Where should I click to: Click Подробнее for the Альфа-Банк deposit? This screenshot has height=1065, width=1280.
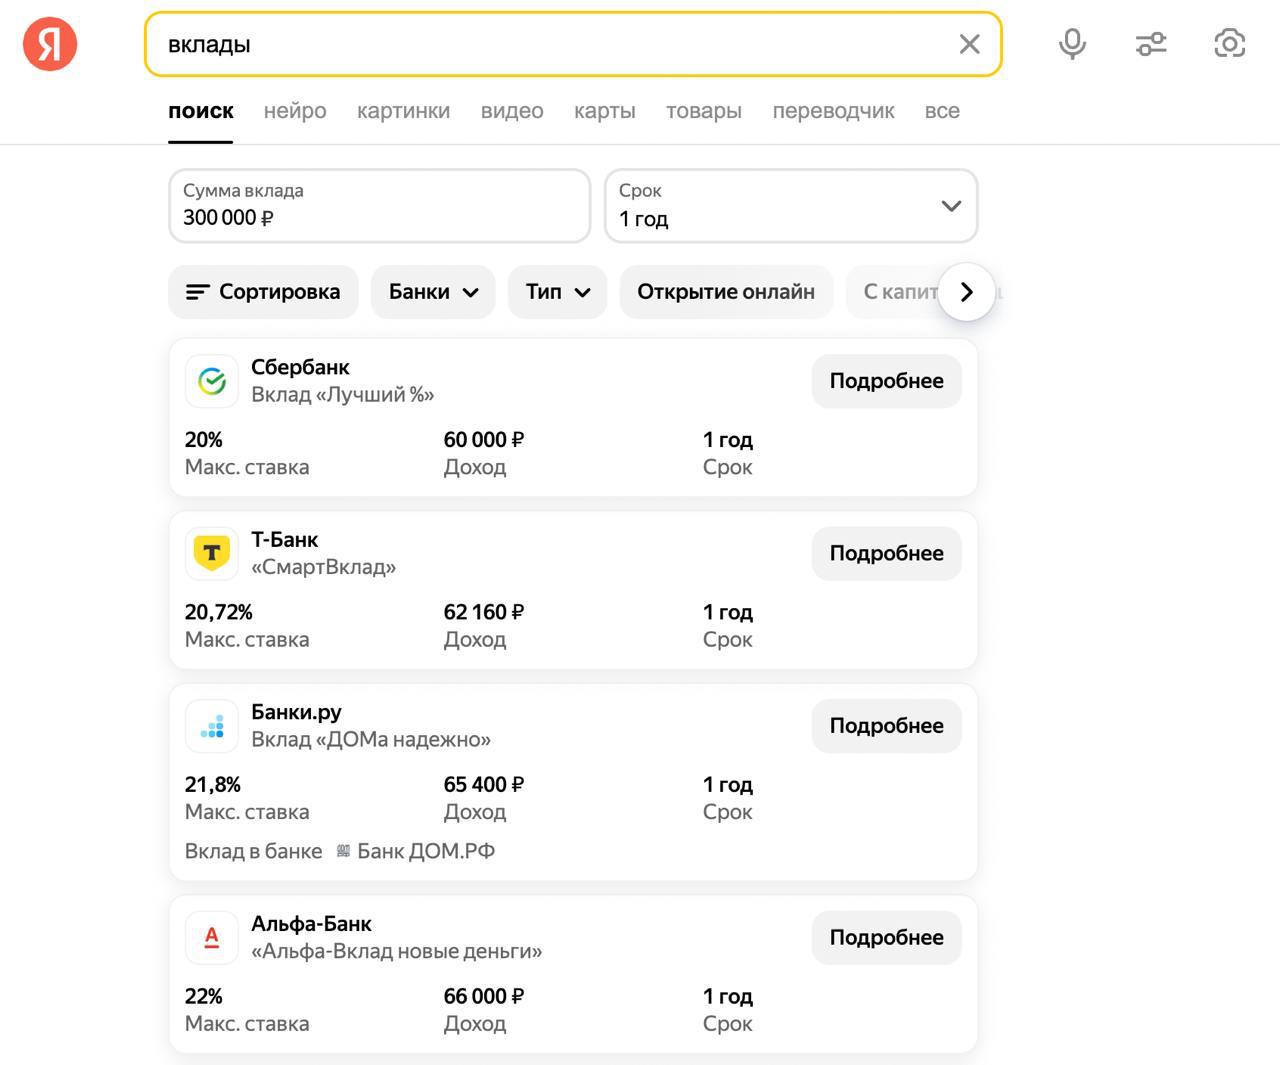pyautogui.click(x=886, y=938)
